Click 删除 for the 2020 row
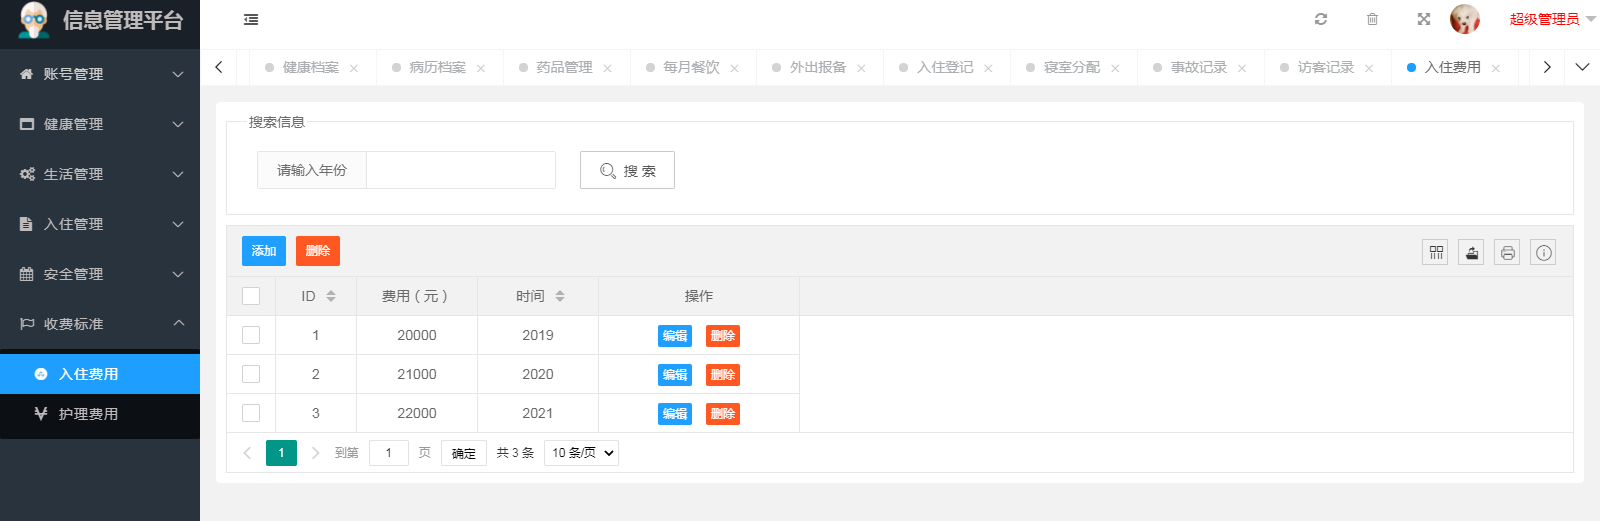 [723, 375]
